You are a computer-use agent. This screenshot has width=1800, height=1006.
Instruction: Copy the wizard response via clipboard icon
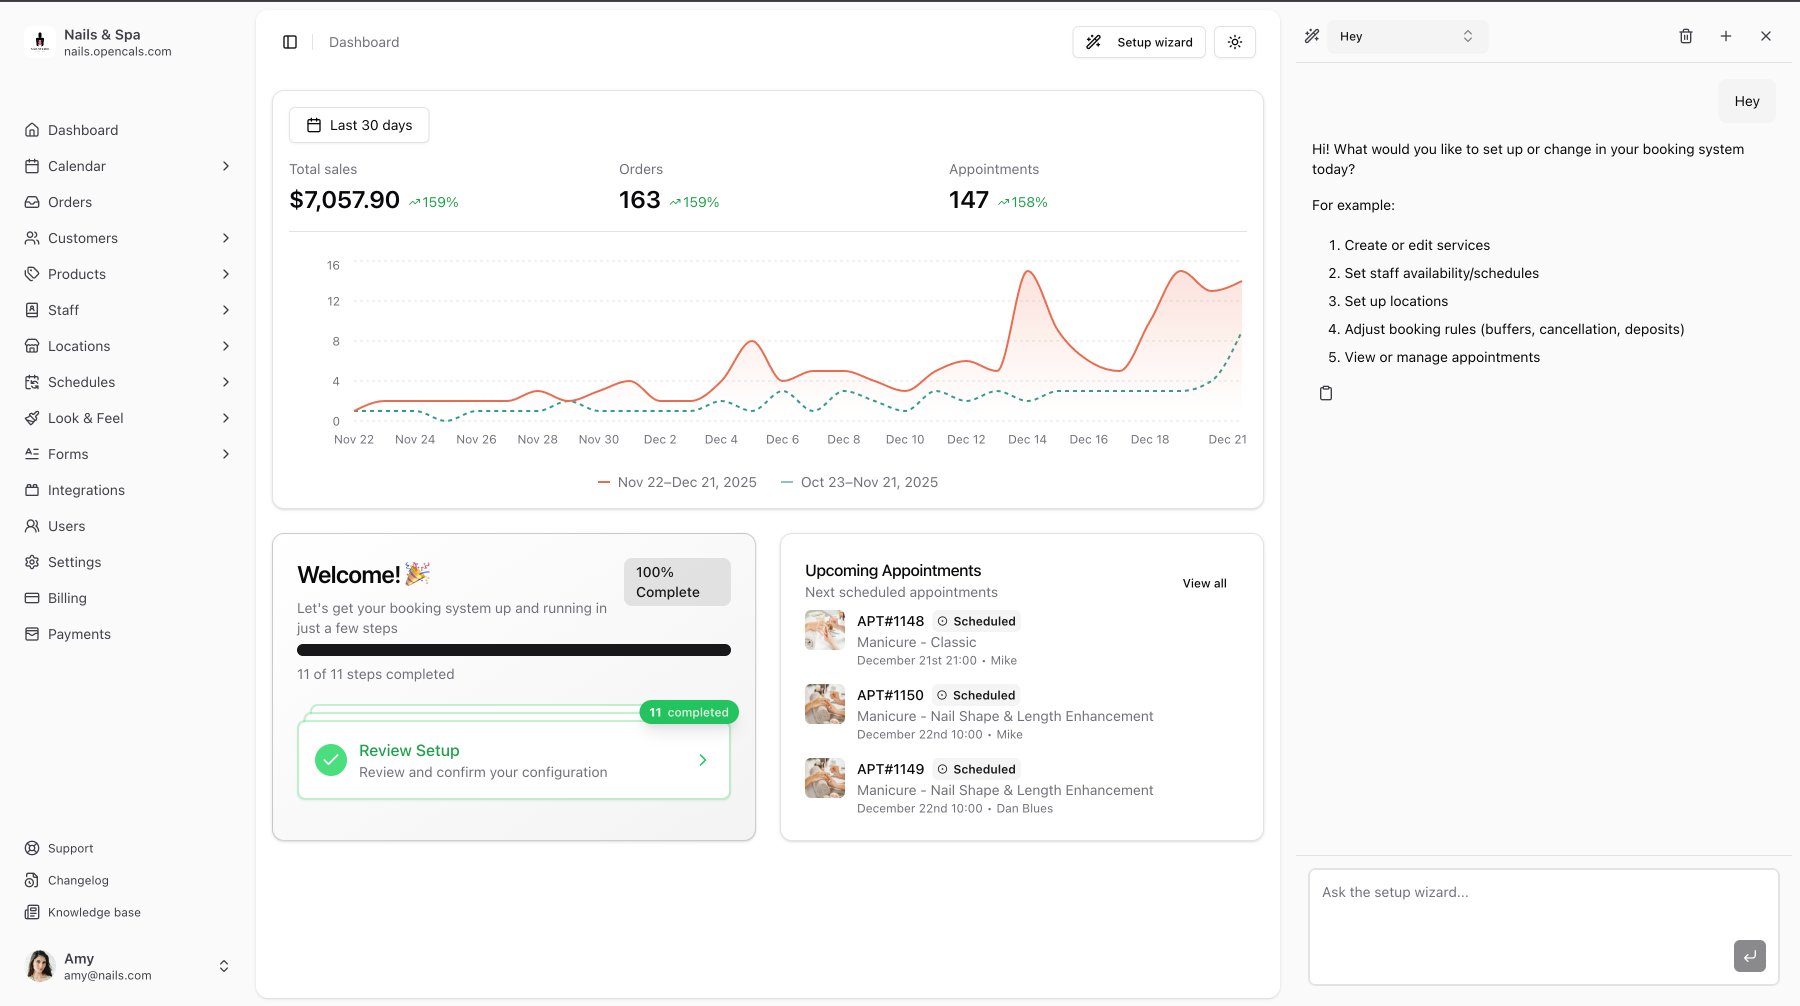click(x=1326, y=393)
